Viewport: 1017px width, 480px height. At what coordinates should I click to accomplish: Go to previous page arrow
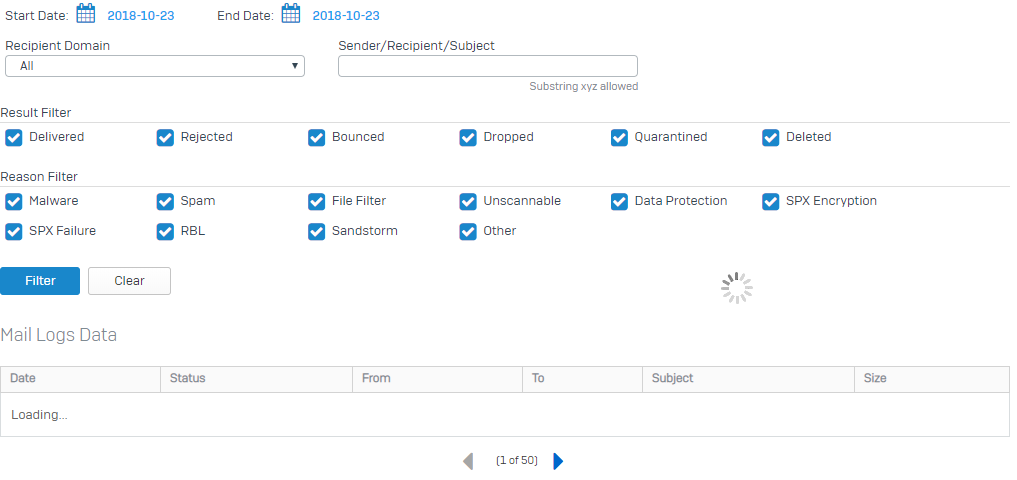click(468, 461)
